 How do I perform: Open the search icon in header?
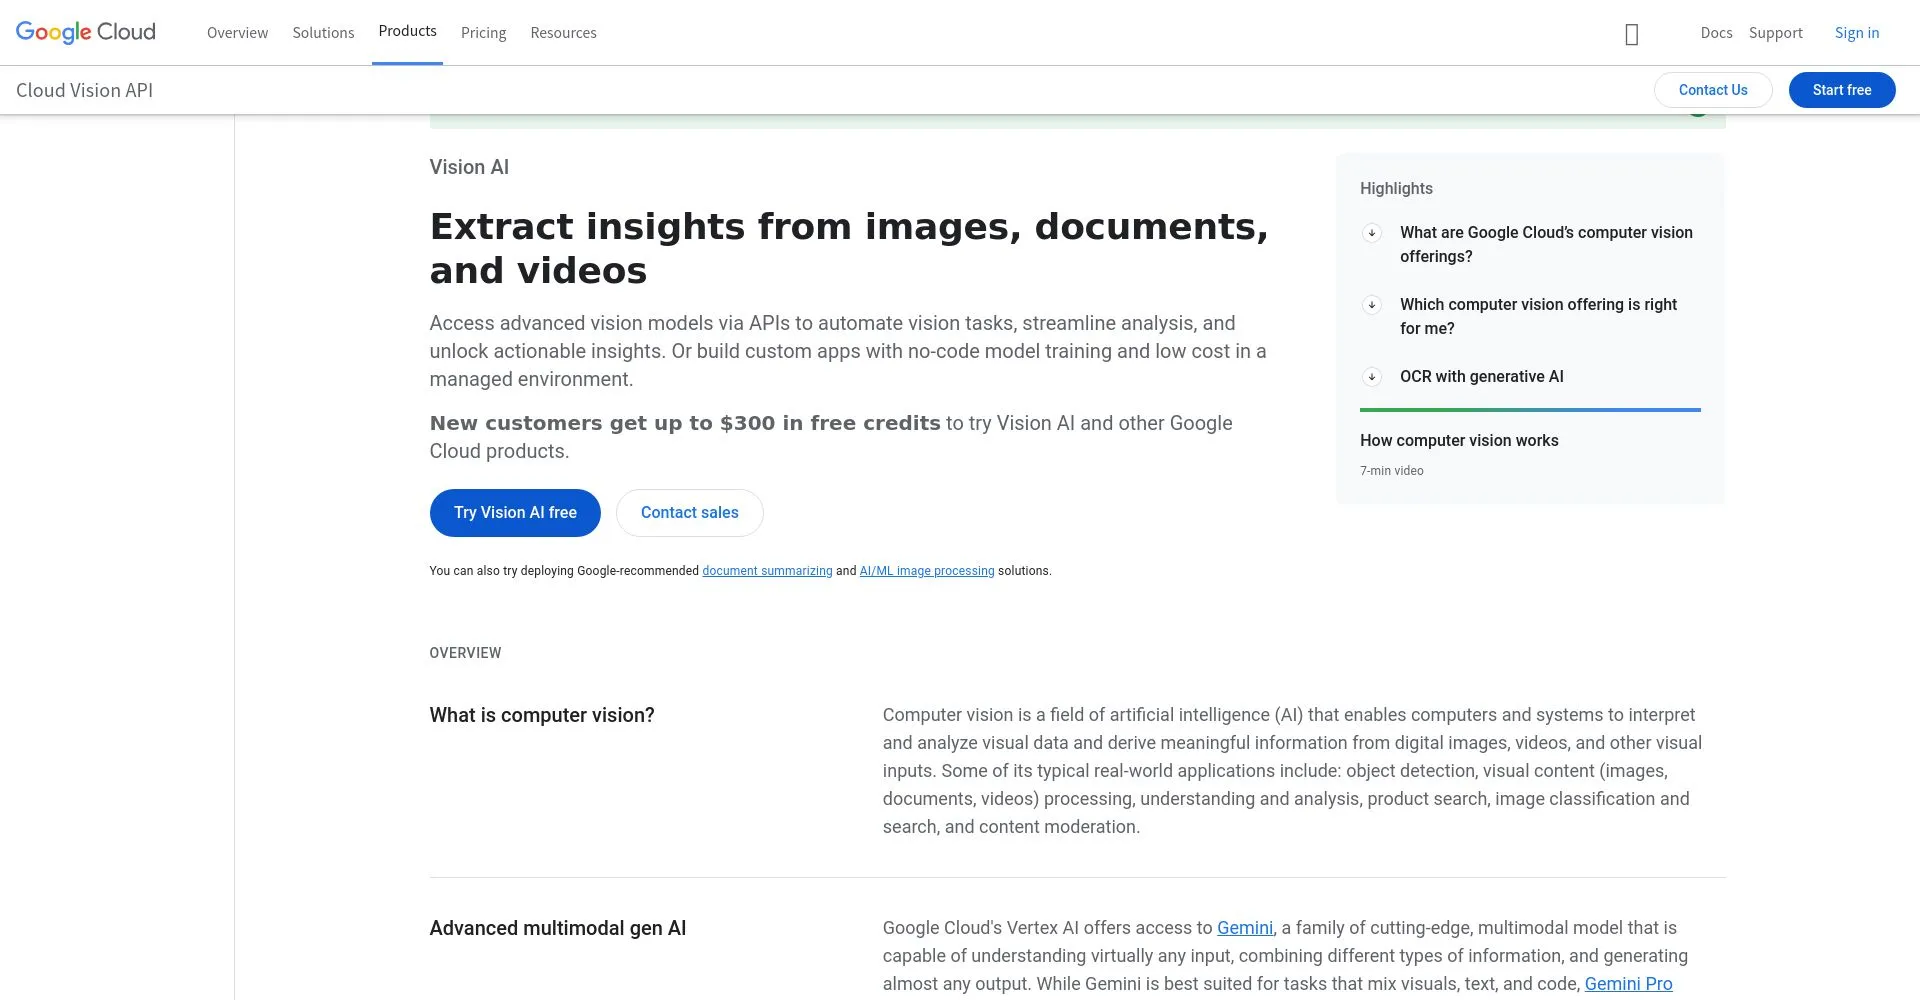1631,35
